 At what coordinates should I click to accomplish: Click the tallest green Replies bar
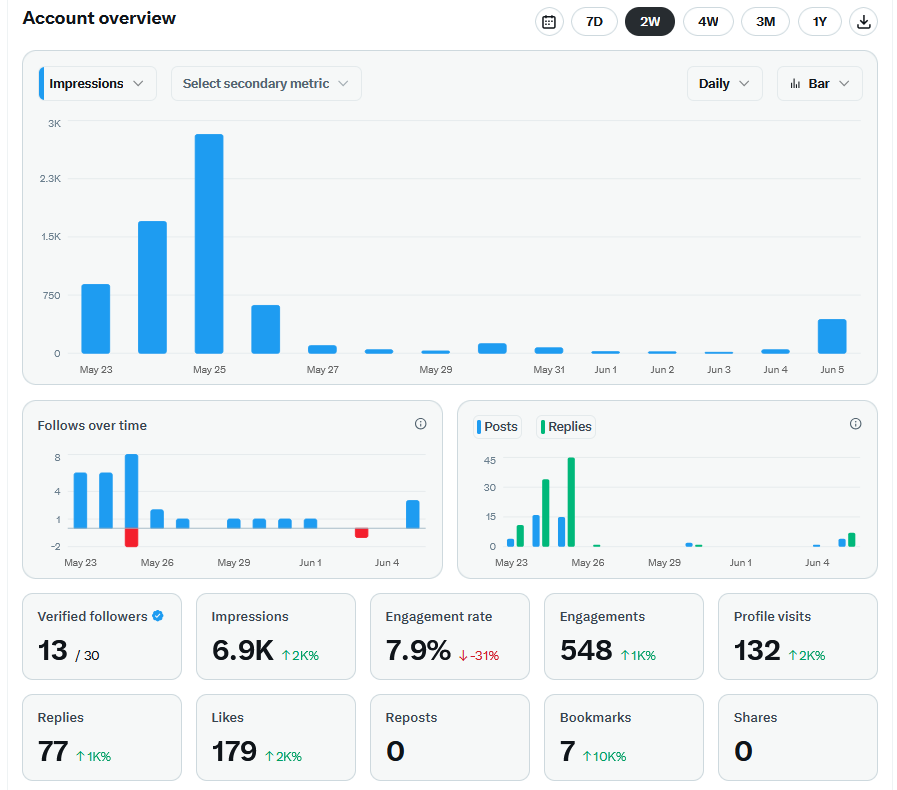571,502
